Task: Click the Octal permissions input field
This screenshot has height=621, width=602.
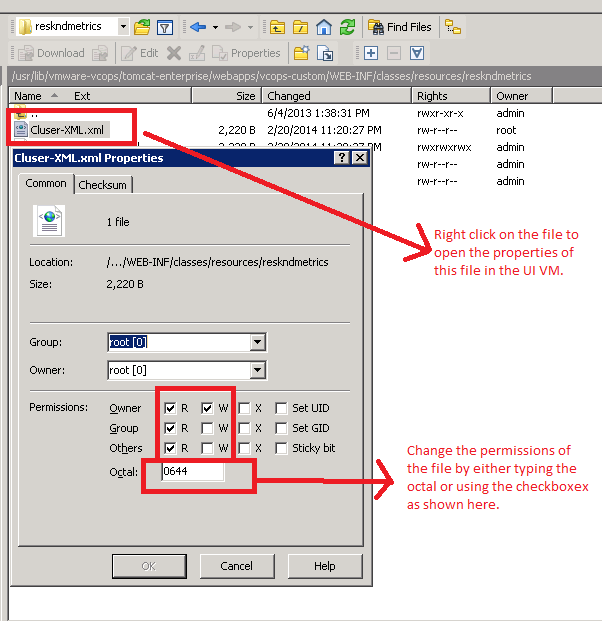Action: (192, 472)
